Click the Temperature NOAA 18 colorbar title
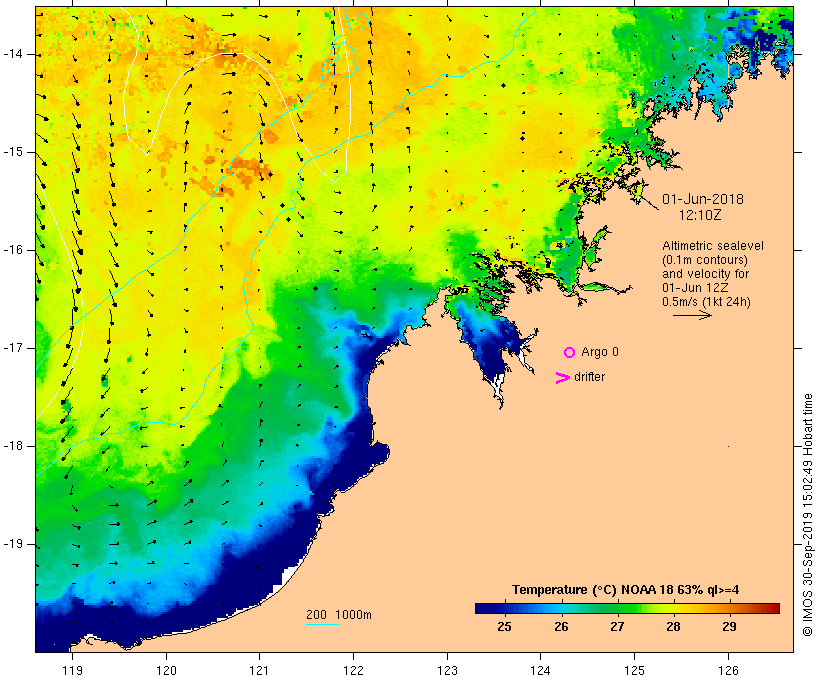This screenshot has height=680, width=820. 625,590
